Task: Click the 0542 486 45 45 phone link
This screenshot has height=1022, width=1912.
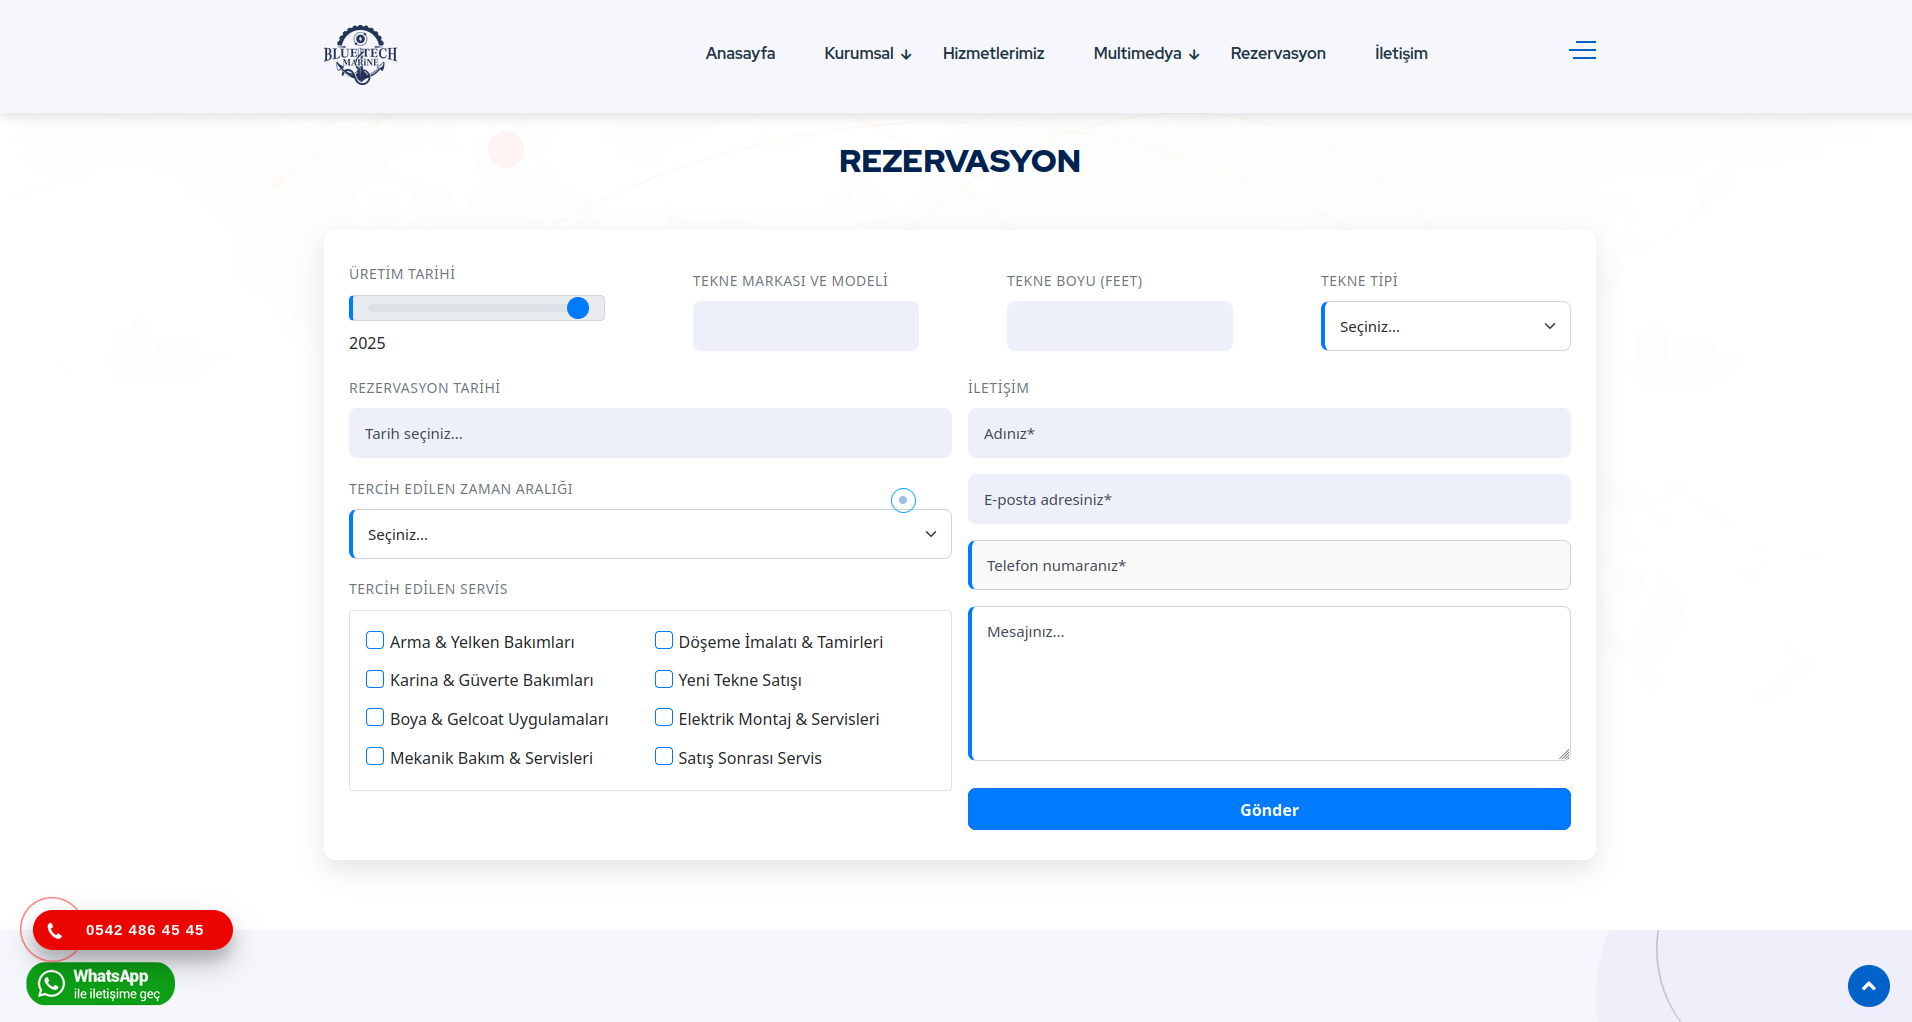Action: [145, 931]
